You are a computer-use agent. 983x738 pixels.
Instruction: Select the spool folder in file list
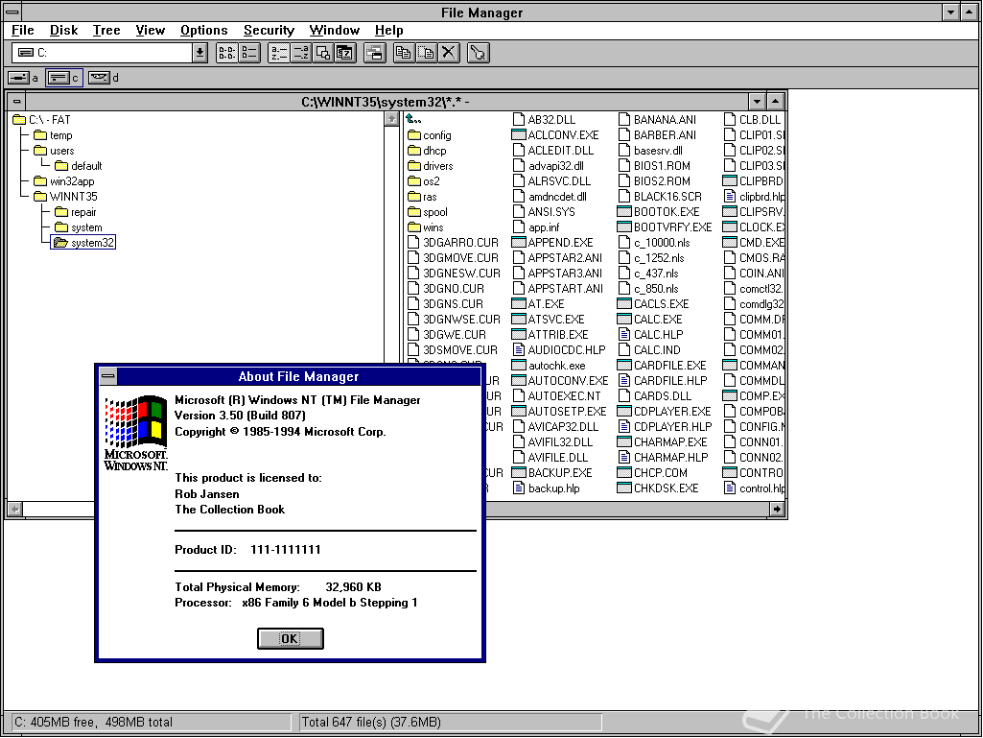[x=428, y=212]
